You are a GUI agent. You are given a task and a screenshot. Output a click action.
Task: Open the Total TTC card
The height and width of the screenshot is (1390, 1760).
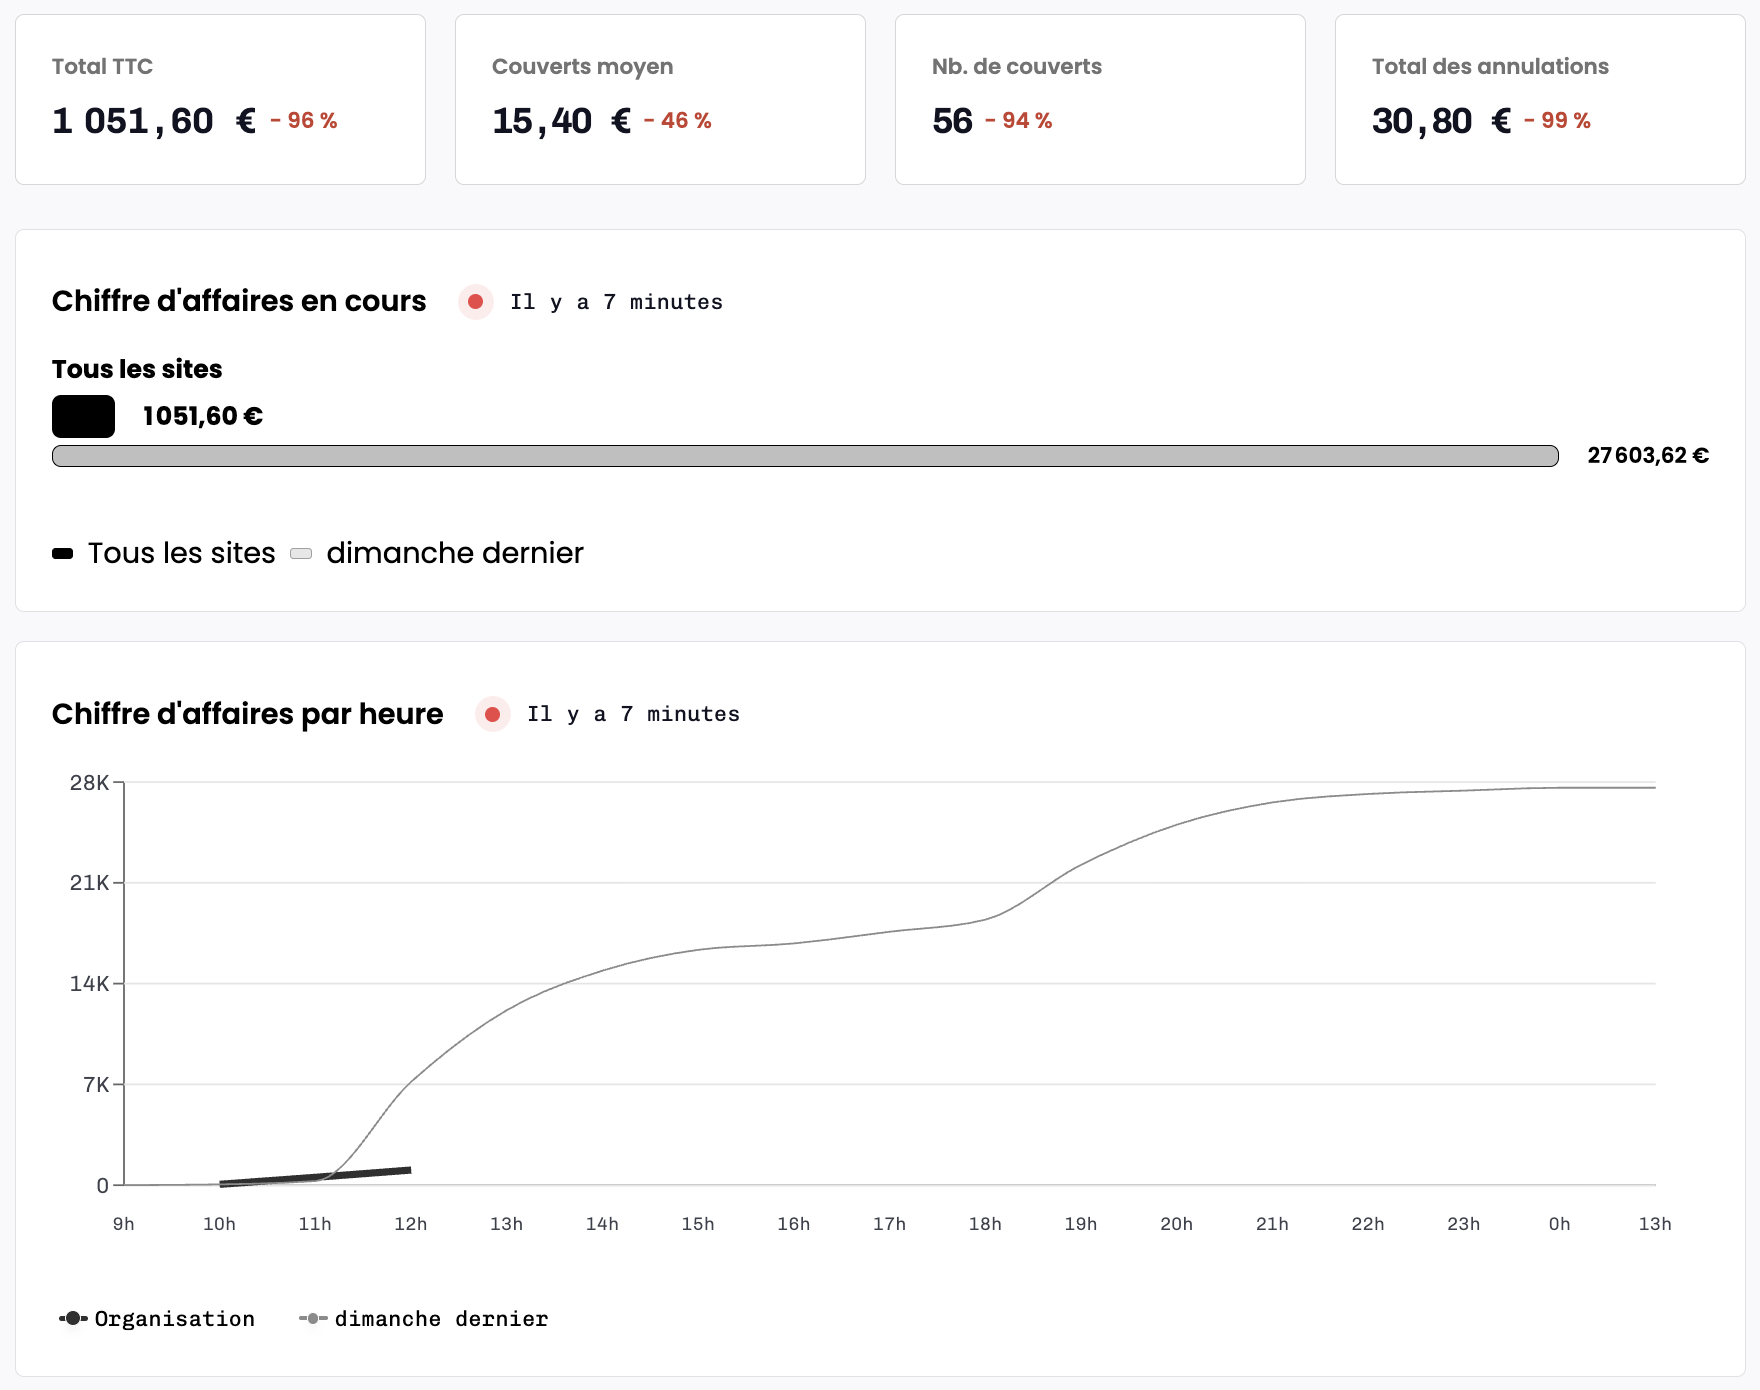(x=220, y=99)
